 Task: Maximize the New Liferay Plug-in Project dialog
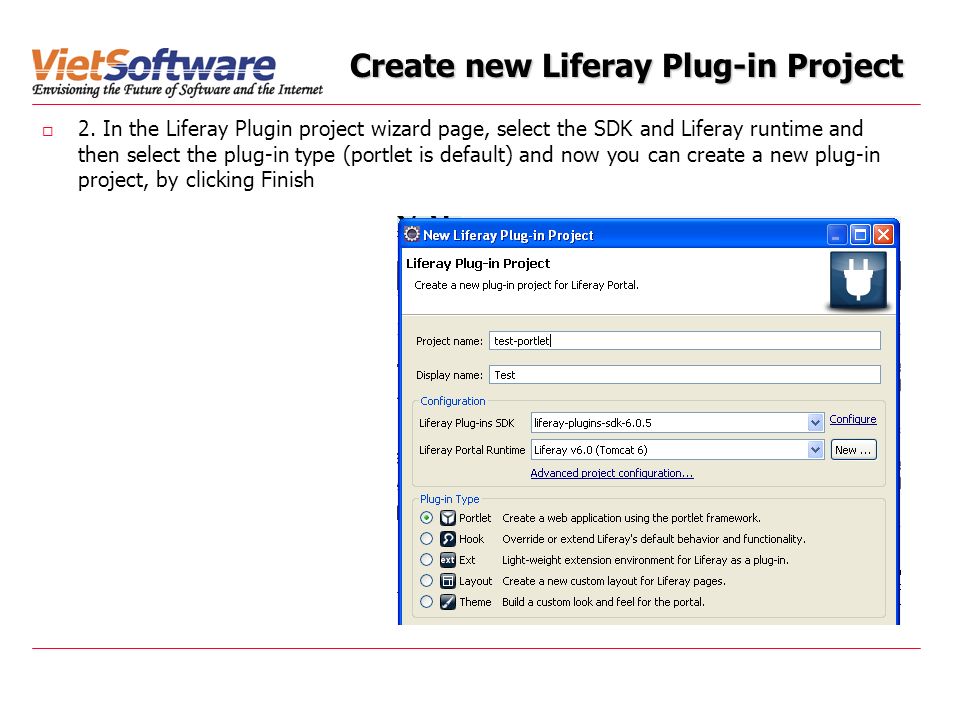tap(860, 234)
